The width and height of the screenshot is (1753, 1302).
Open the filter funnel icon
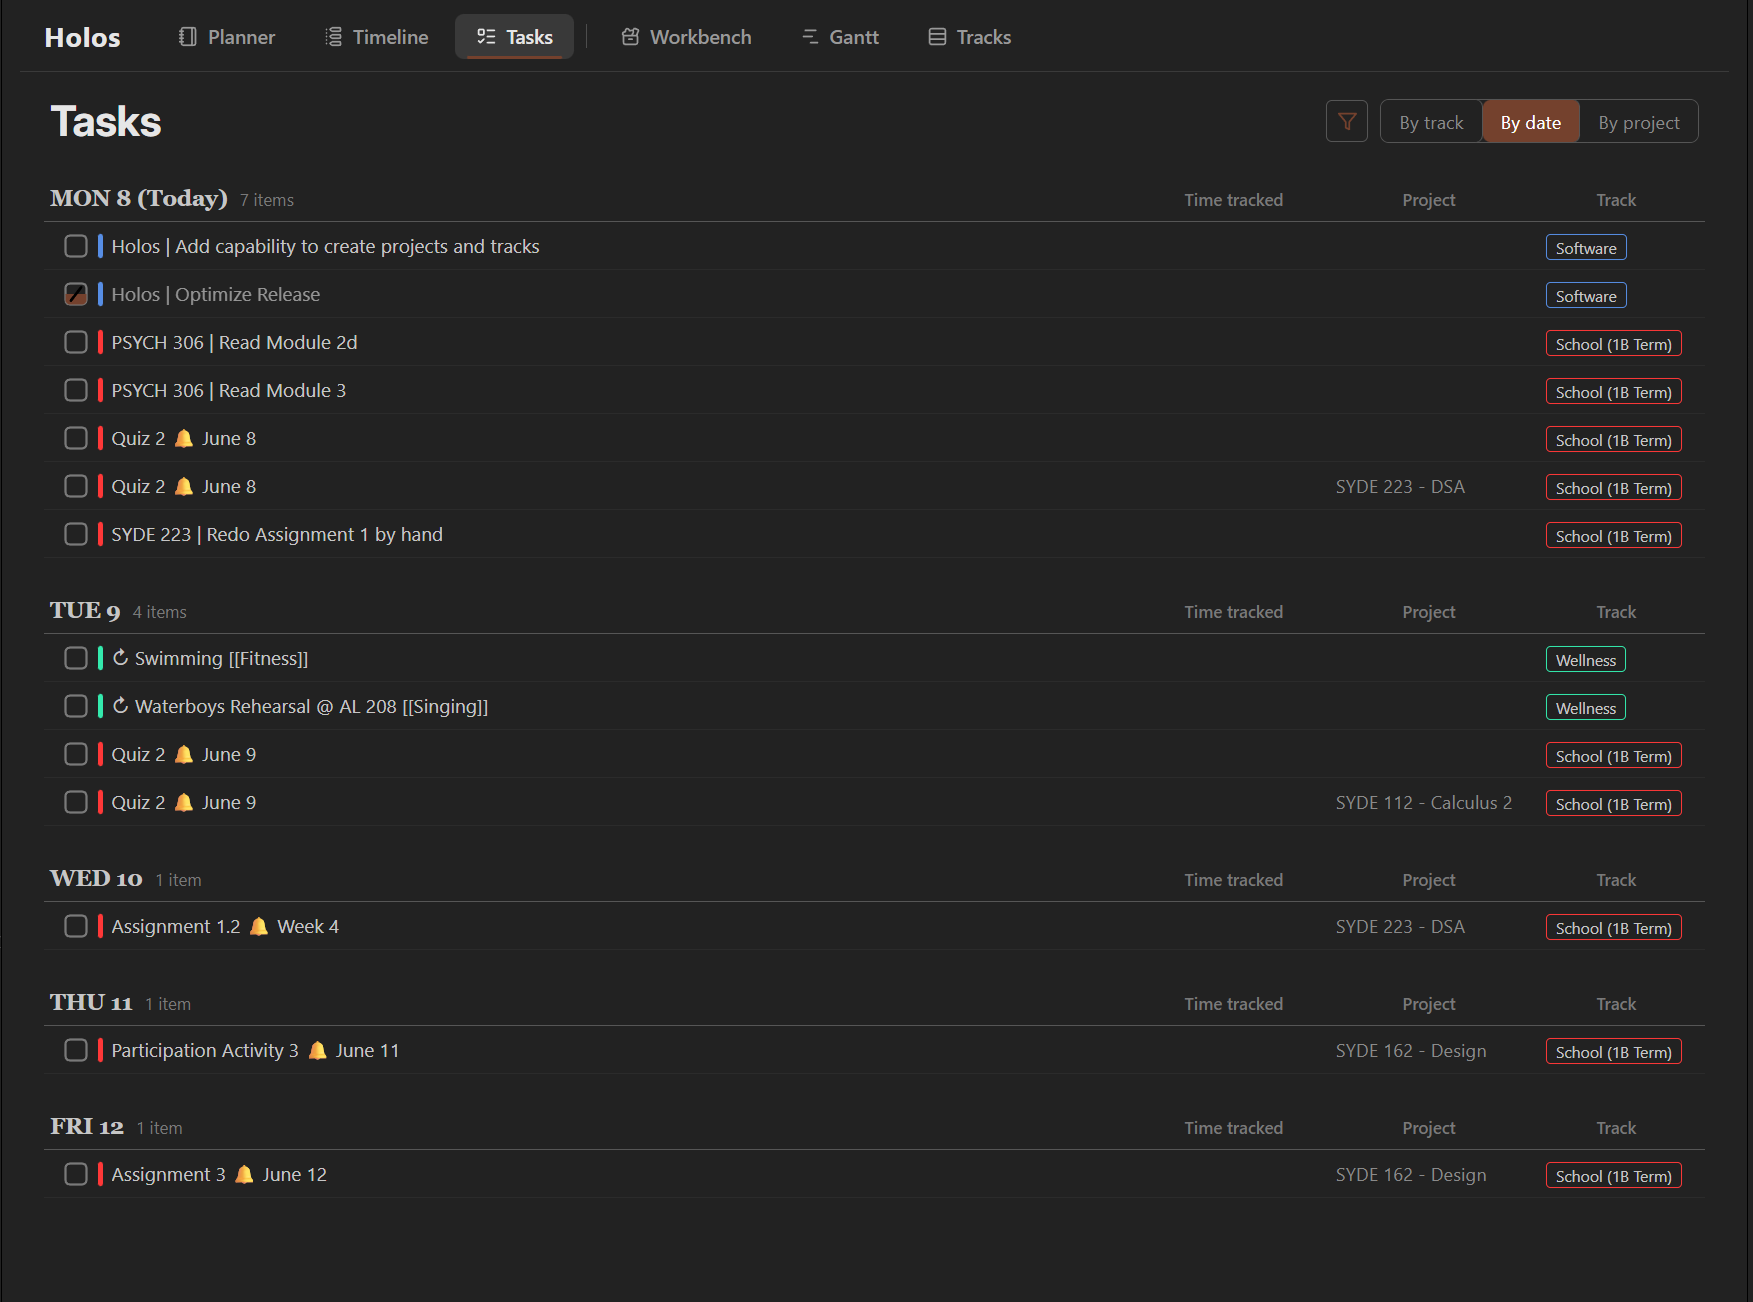coord(1346,122)
